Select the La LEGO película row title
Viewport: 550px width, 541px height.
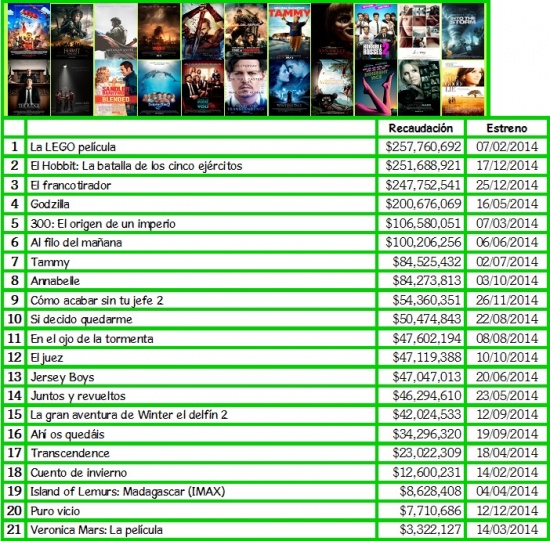(201, 147)
